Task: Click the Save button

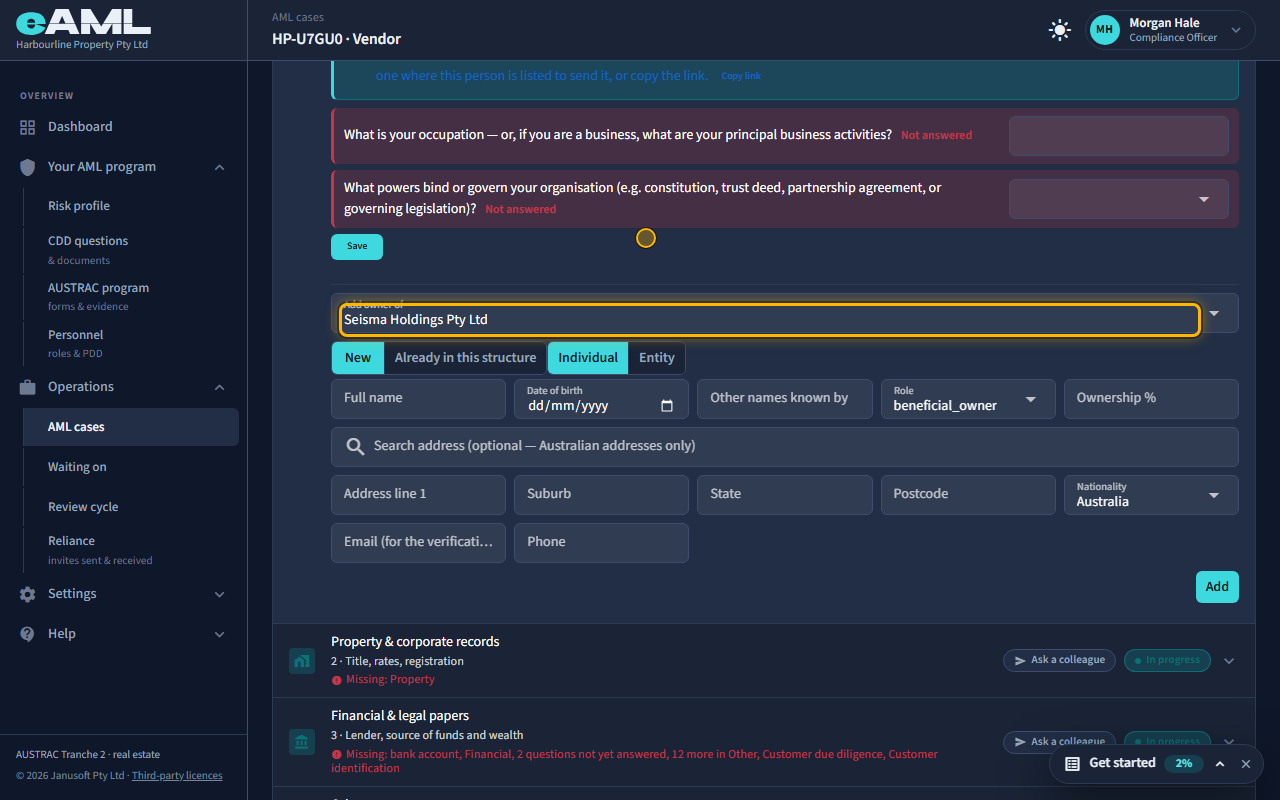Action: tap(357, 247)
